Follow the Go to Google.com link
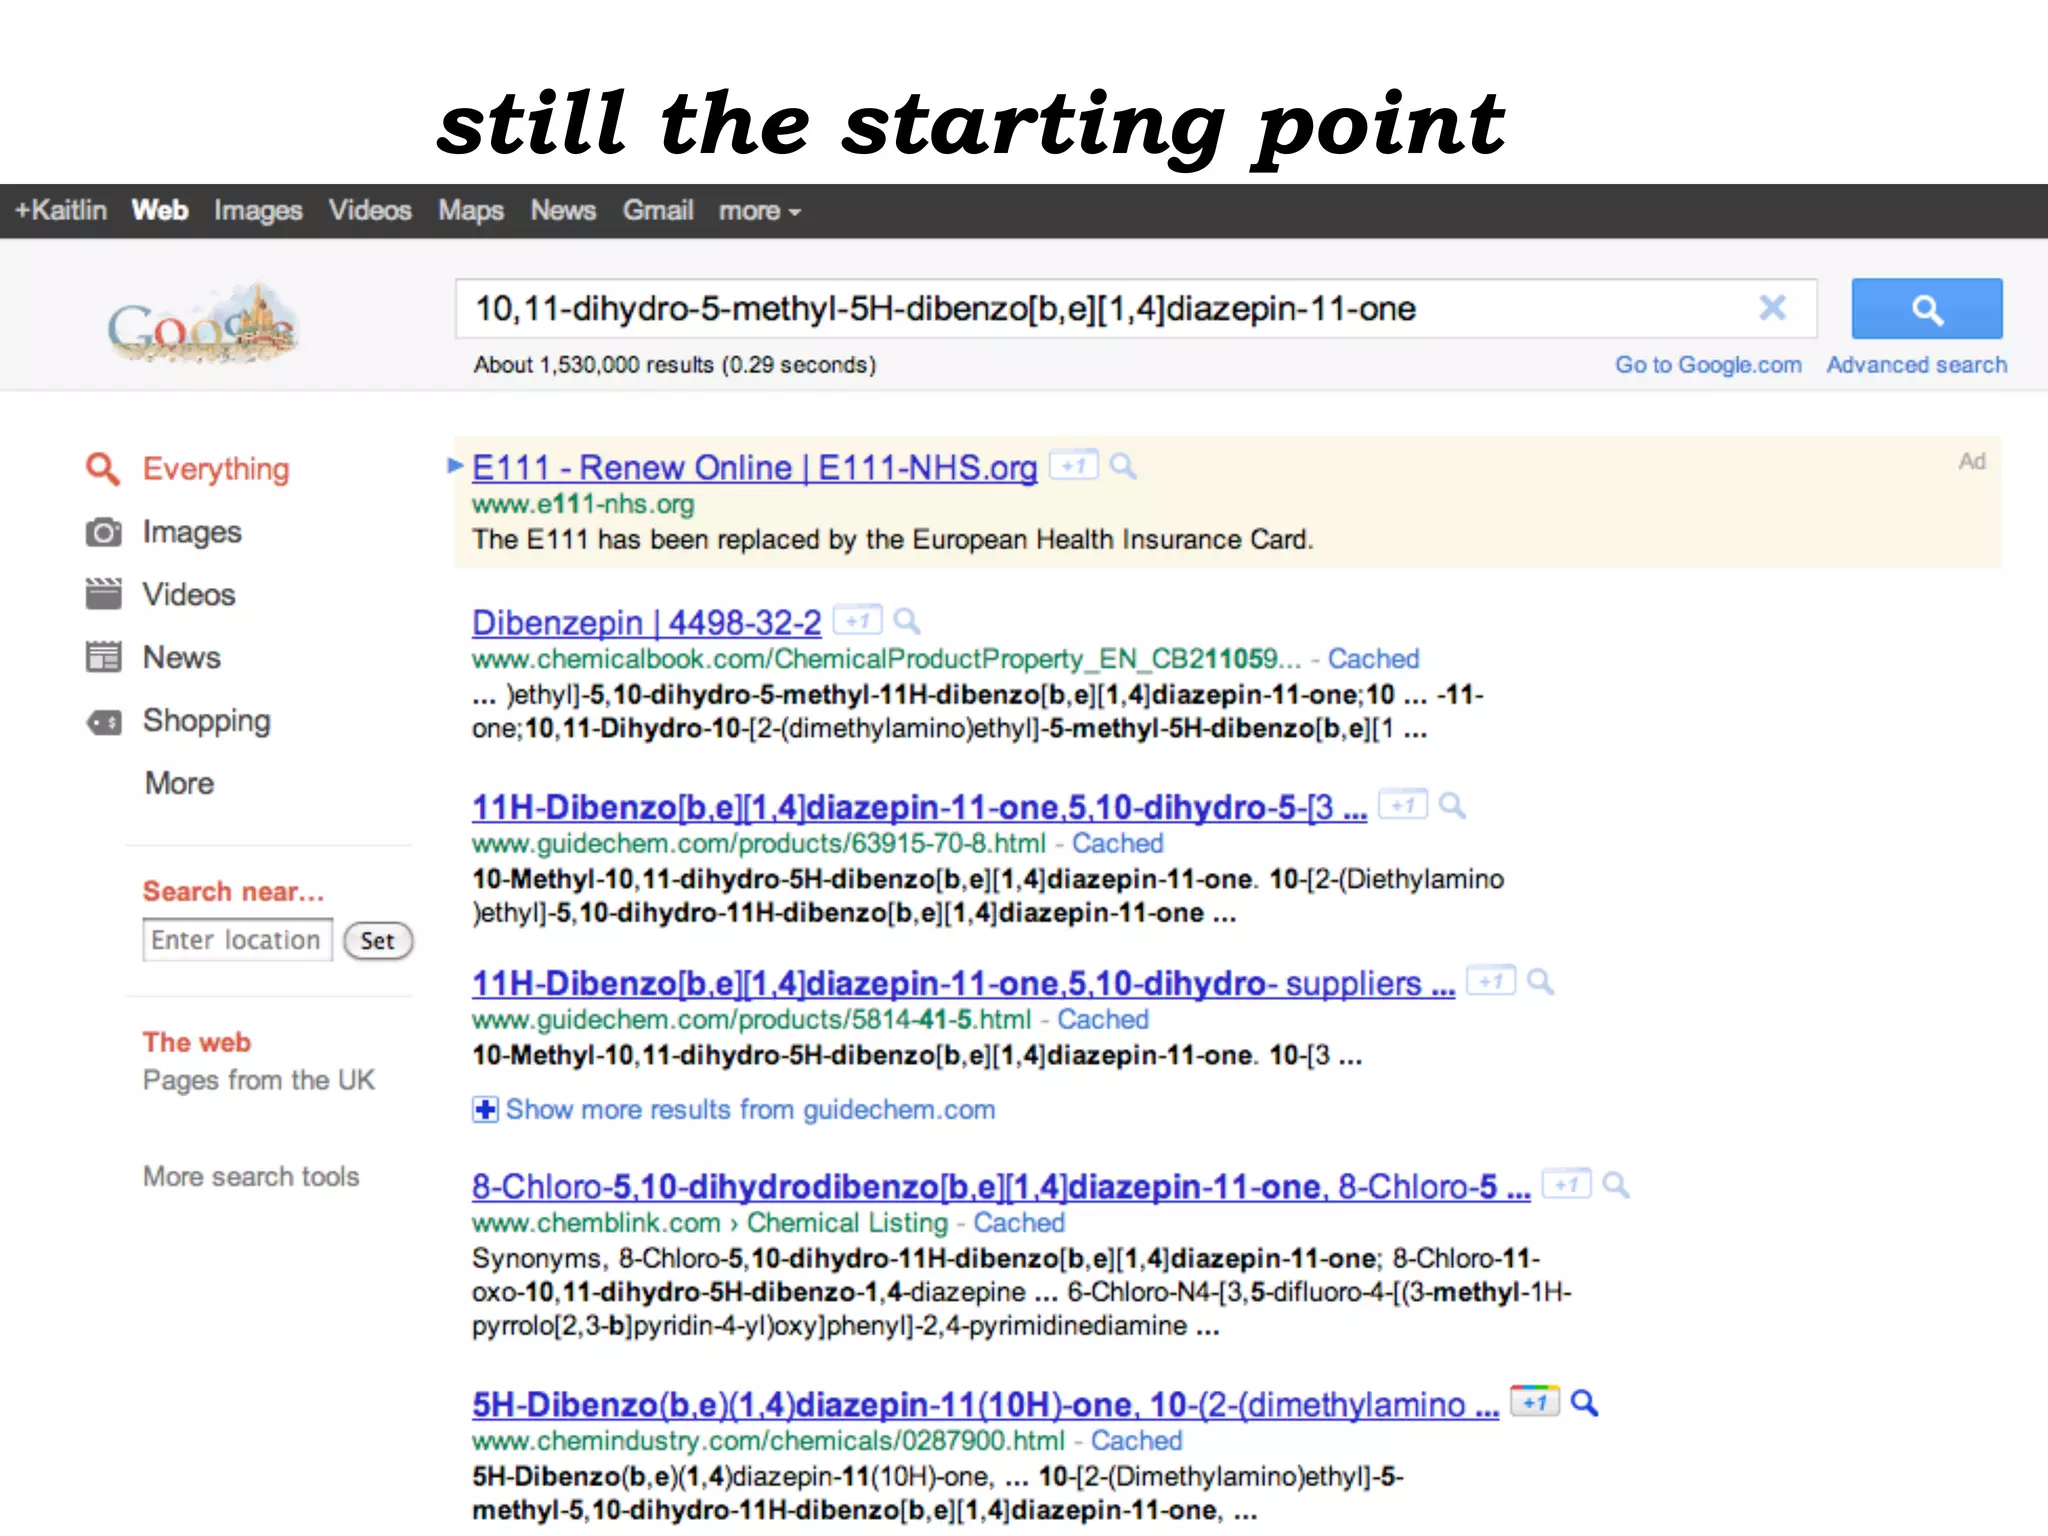 1708,365
